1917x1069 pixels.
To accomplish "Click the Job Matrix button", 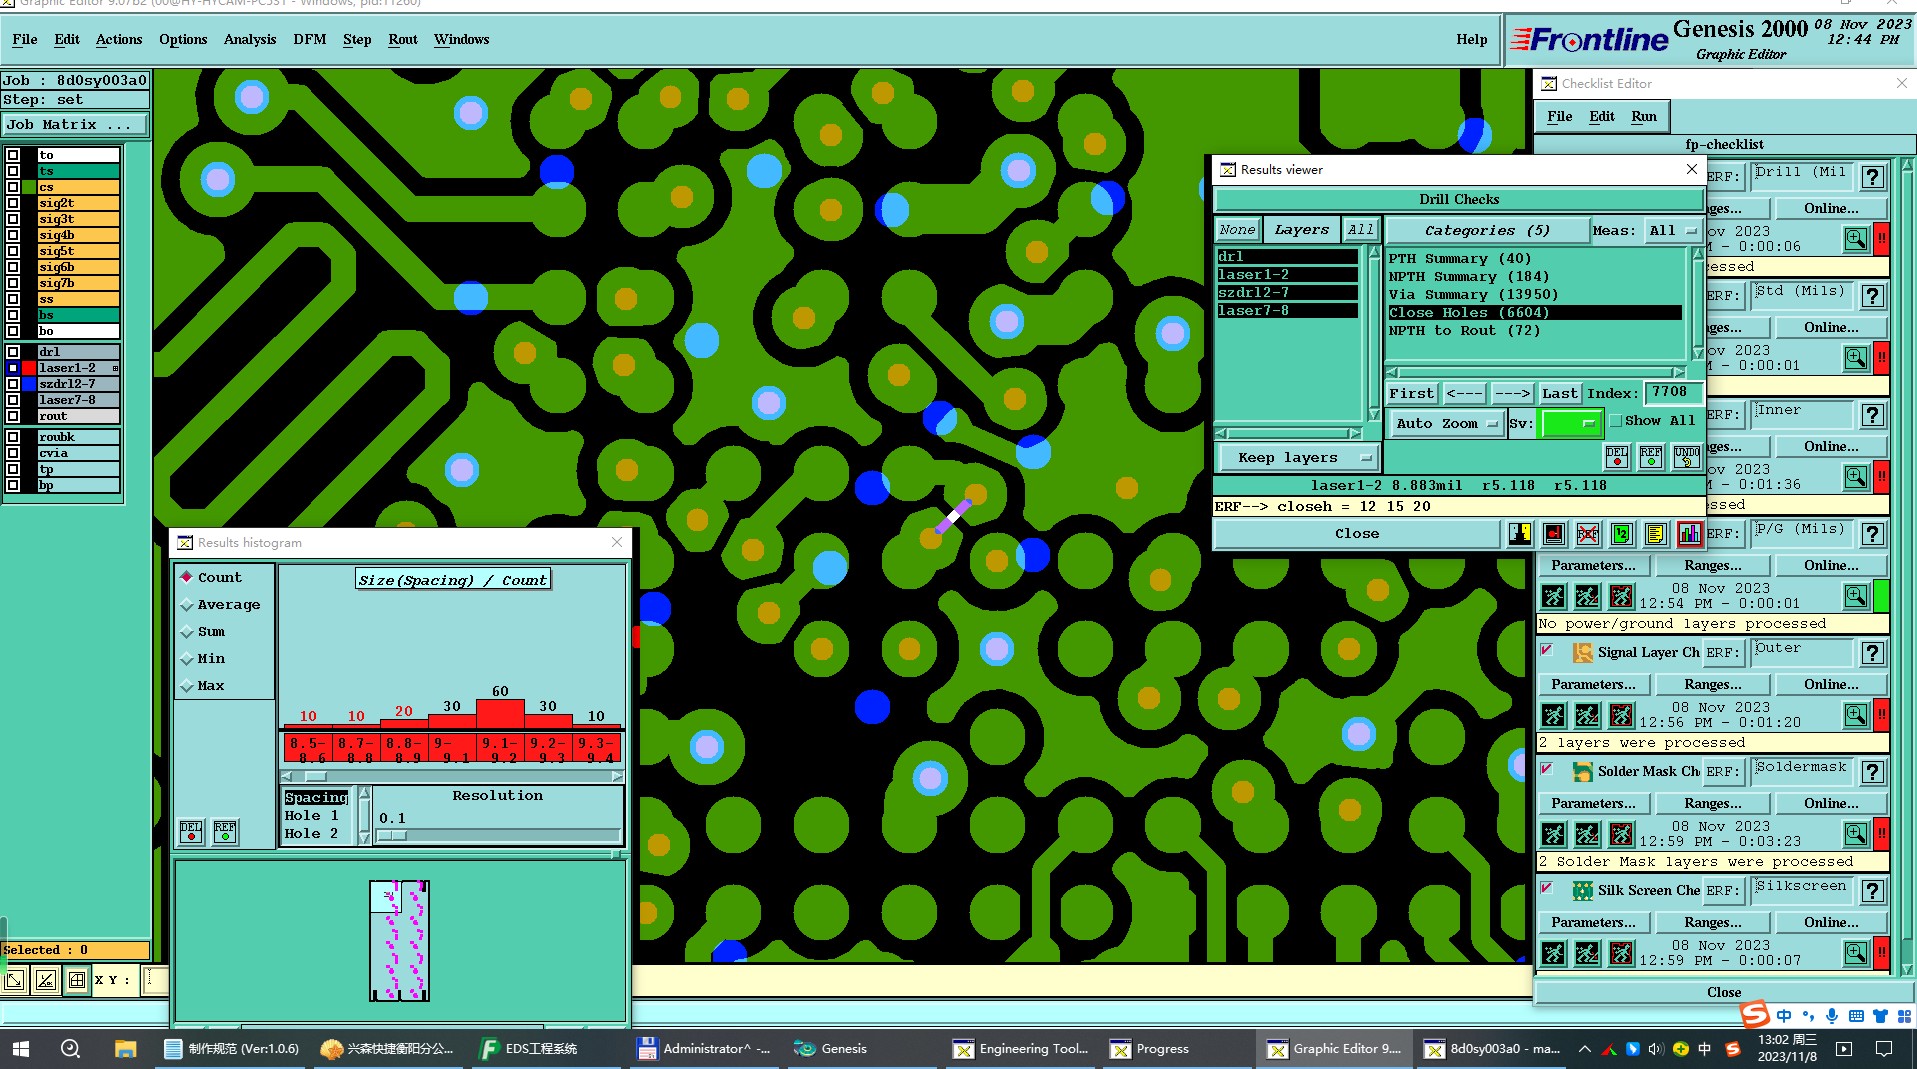I will coord(75,125).
